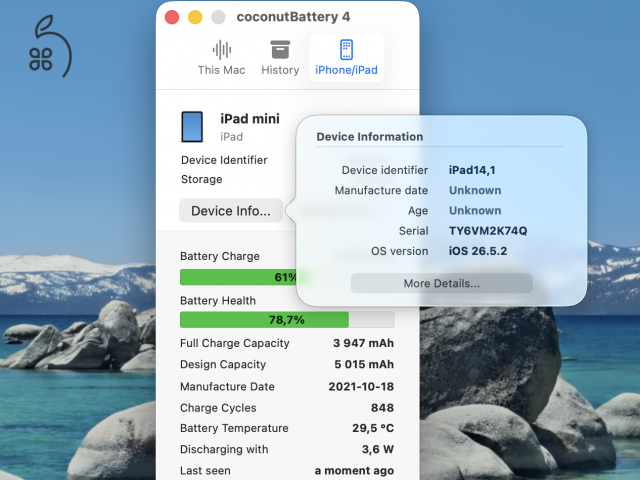Select the serial TY6VM2K74Q
This screenshot has height=480, width=640.
coord(488,231)
